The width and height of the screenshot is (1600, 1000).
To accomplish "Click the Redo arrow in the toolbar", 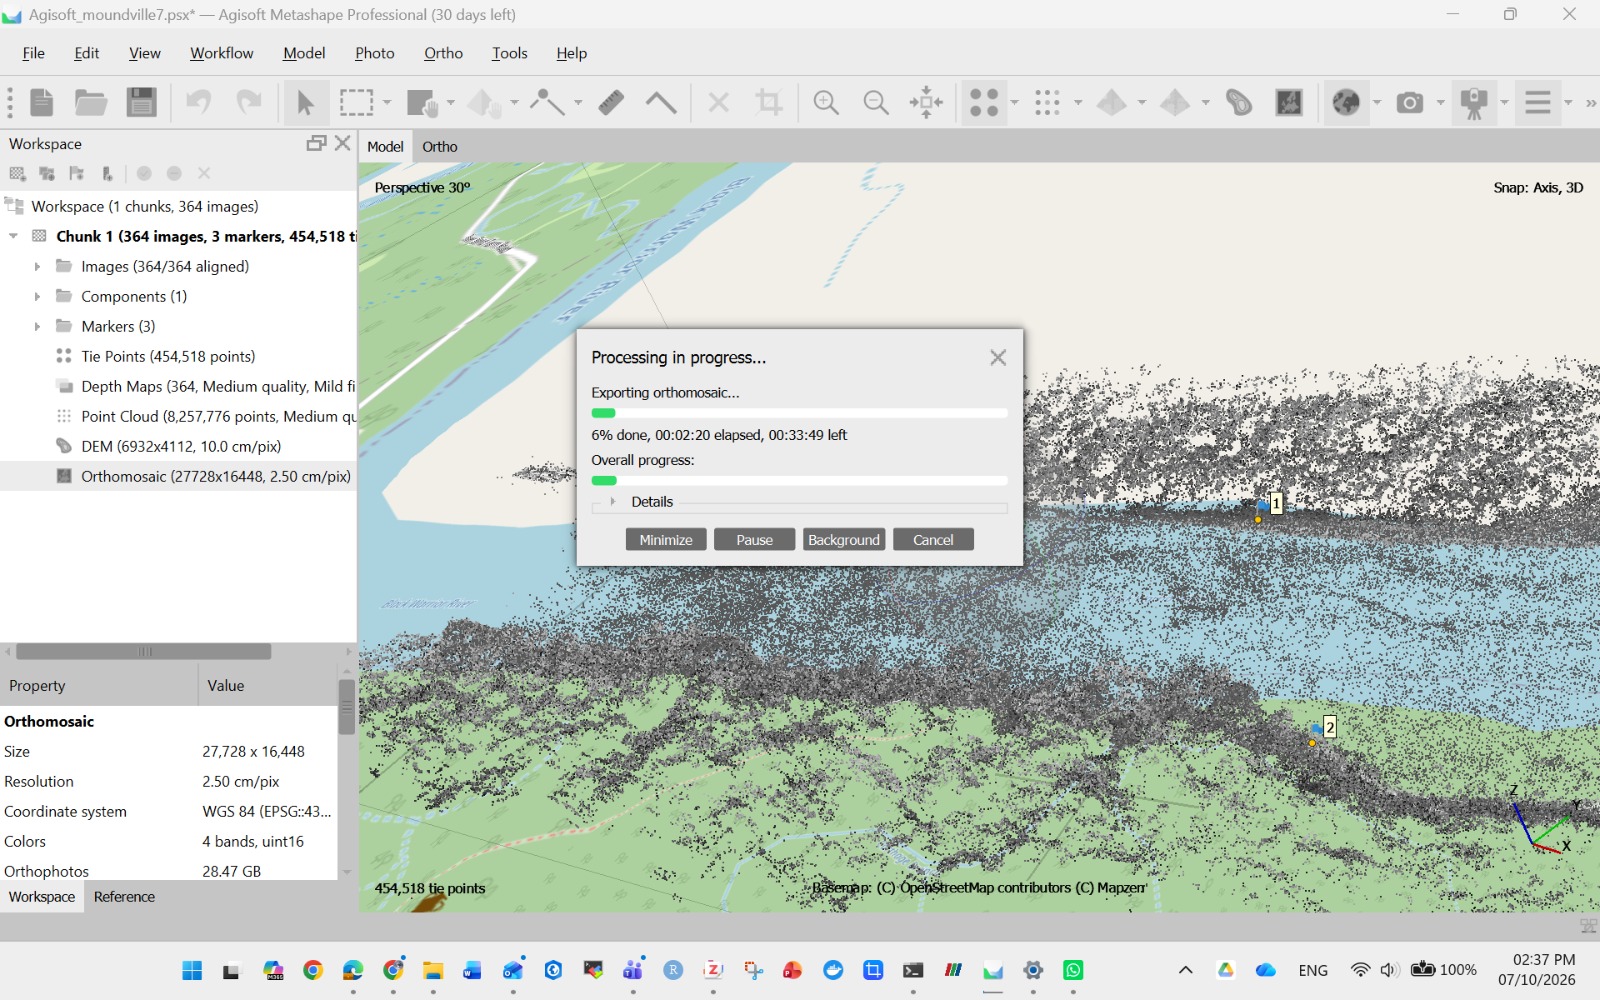I will tap(248, 102).
